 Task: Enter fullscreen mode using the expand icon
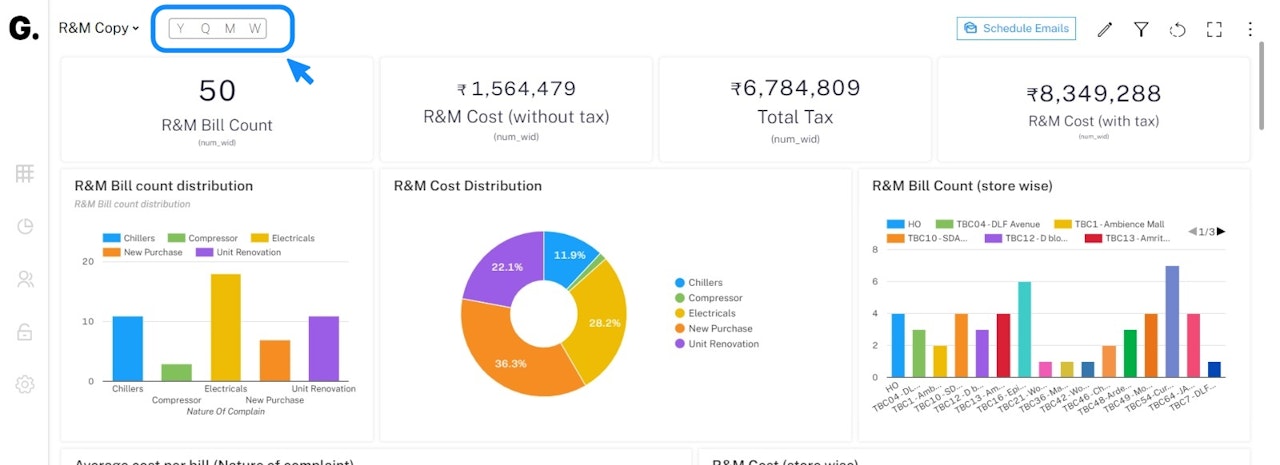tap(1214, 29)
